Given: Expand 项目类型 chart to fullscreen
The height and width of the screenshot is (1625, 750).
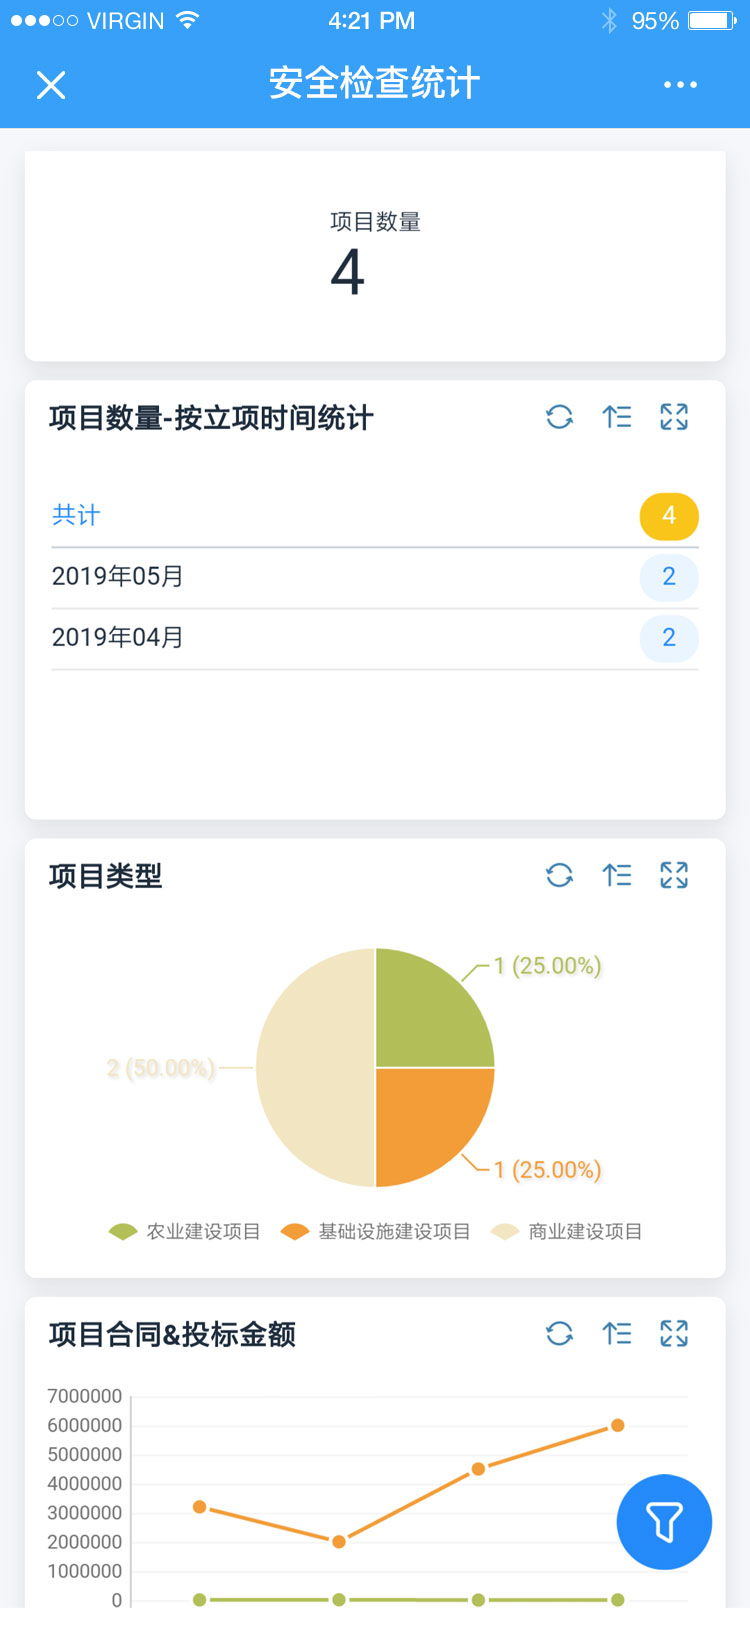Looking at the screenshot, I should coord(674,876).
